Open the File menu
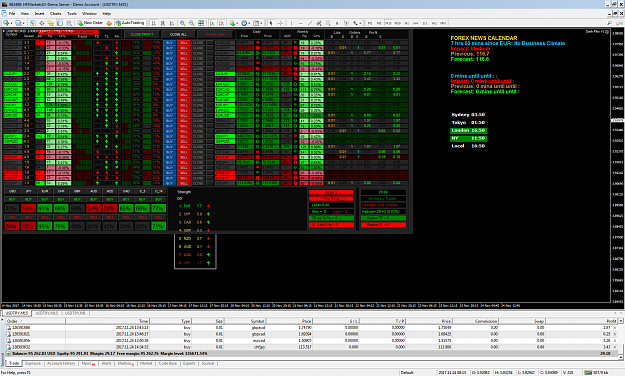Image resolution: width=625 pixels, height=376 pixels. pyautogui.click(x=12, y=14)
